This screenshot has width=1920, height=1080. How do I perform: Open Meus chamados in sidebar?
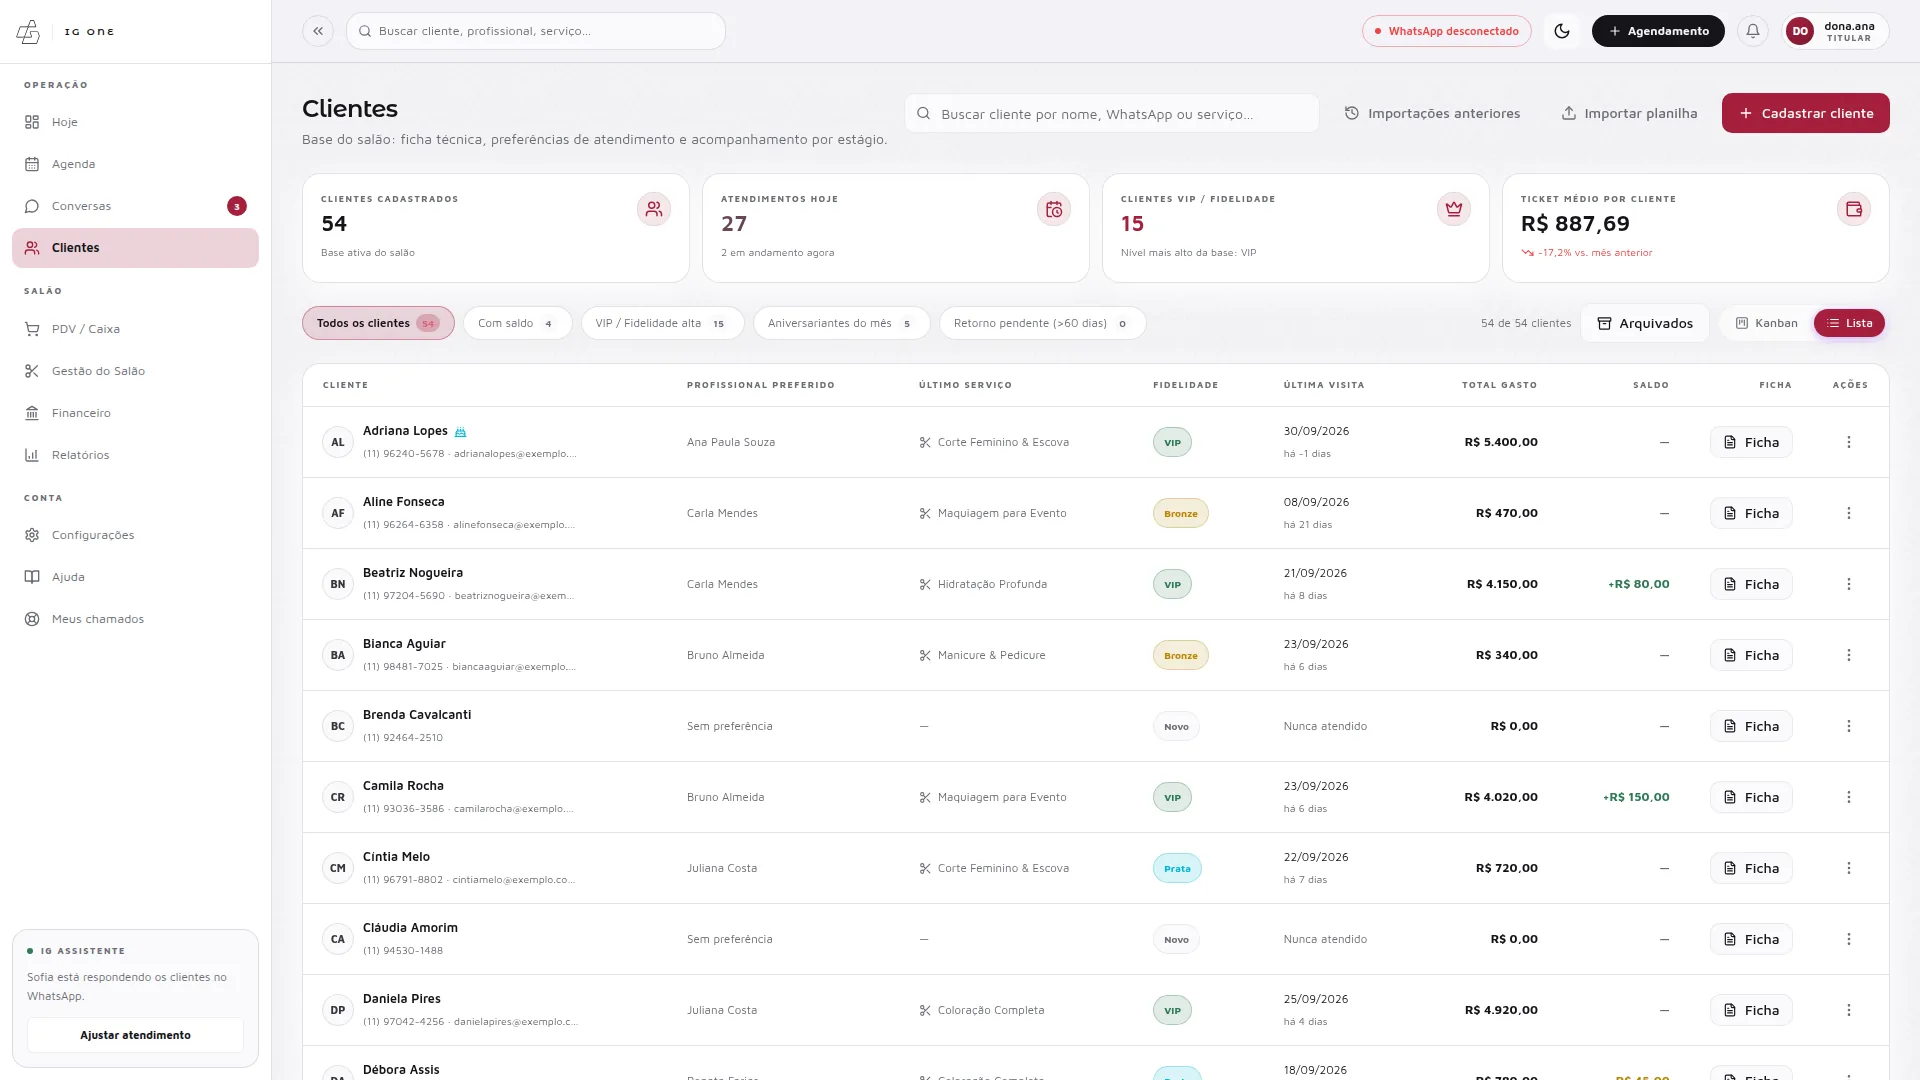pos(135,619)
